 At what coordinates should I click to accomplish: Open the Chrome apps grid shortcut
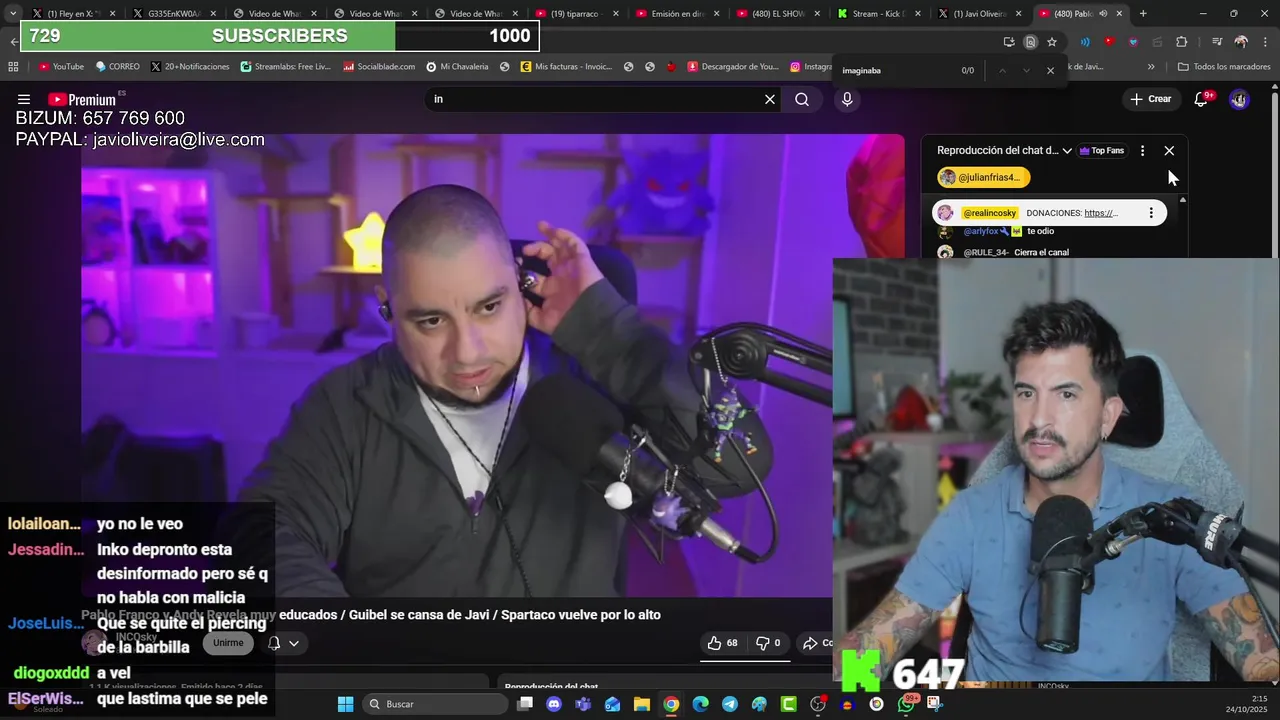pyautogui.click(x=13, y=67)
